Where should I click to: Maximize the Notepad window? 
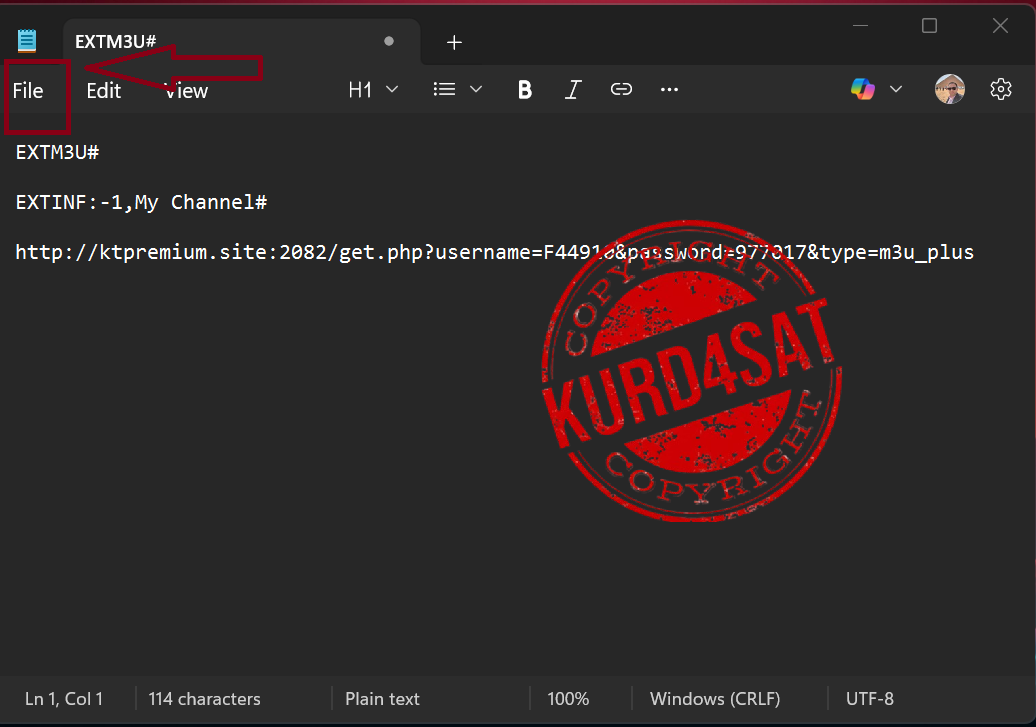(930, 26)
